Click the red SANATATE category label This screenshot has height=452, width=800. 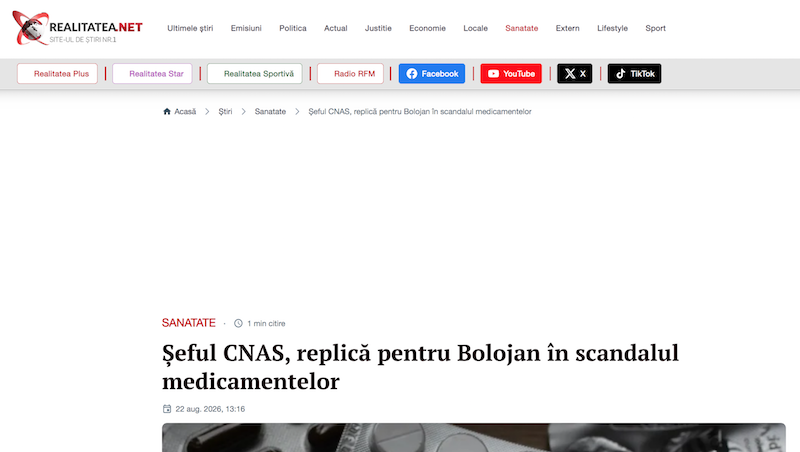click(x=189, y=323)
